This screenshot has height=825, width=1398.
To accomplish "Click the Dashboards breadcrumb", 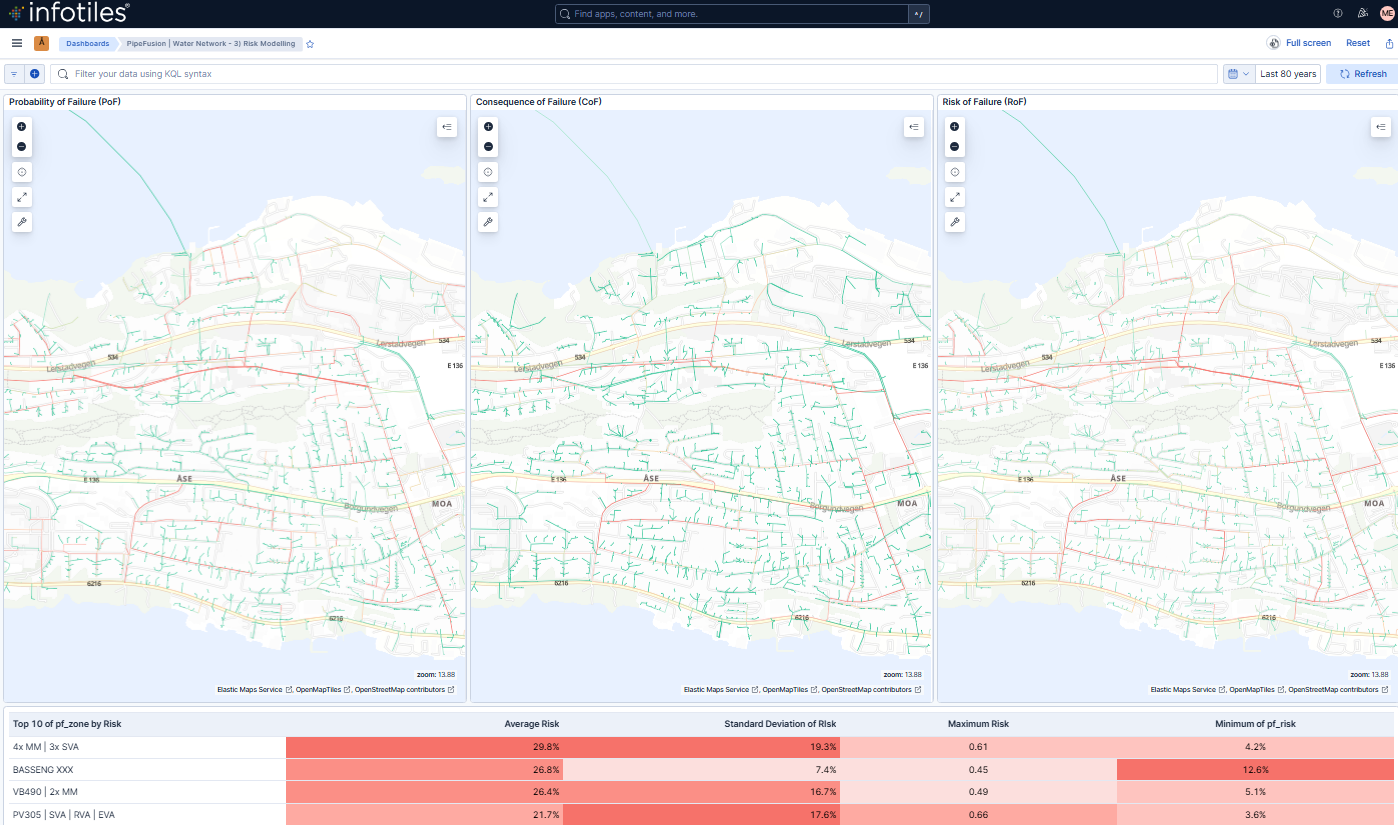I will (x=87, y=43).
